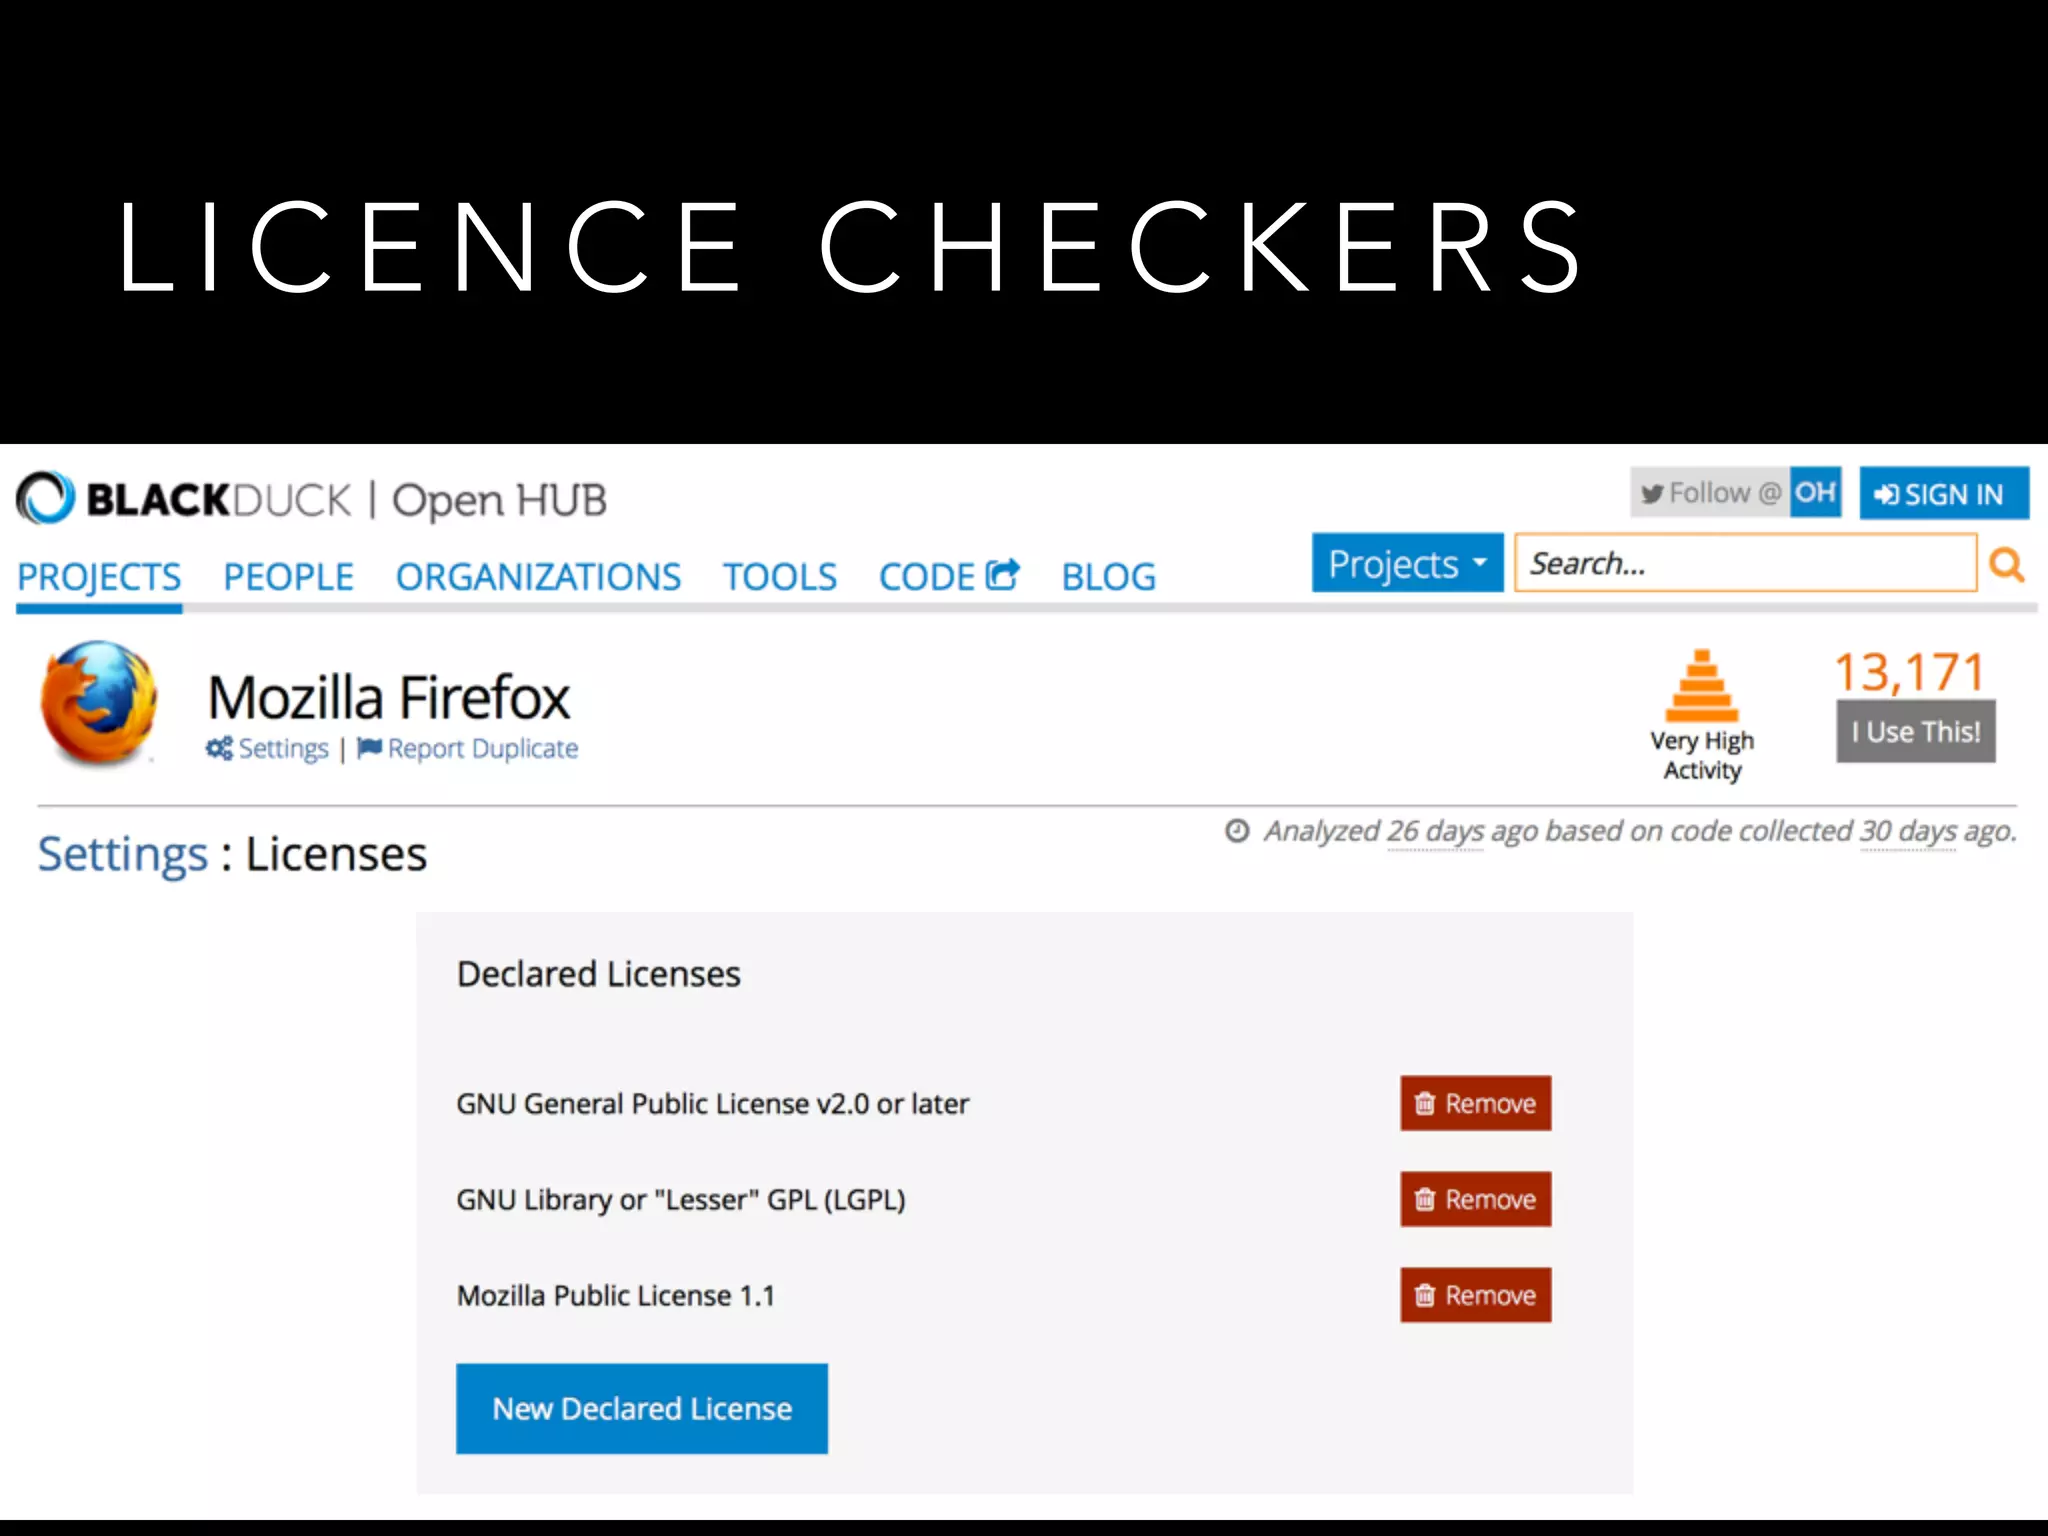Switch to the PEOPLE navigation tab
The image size is (2048, 1536).
coord(288,576)
